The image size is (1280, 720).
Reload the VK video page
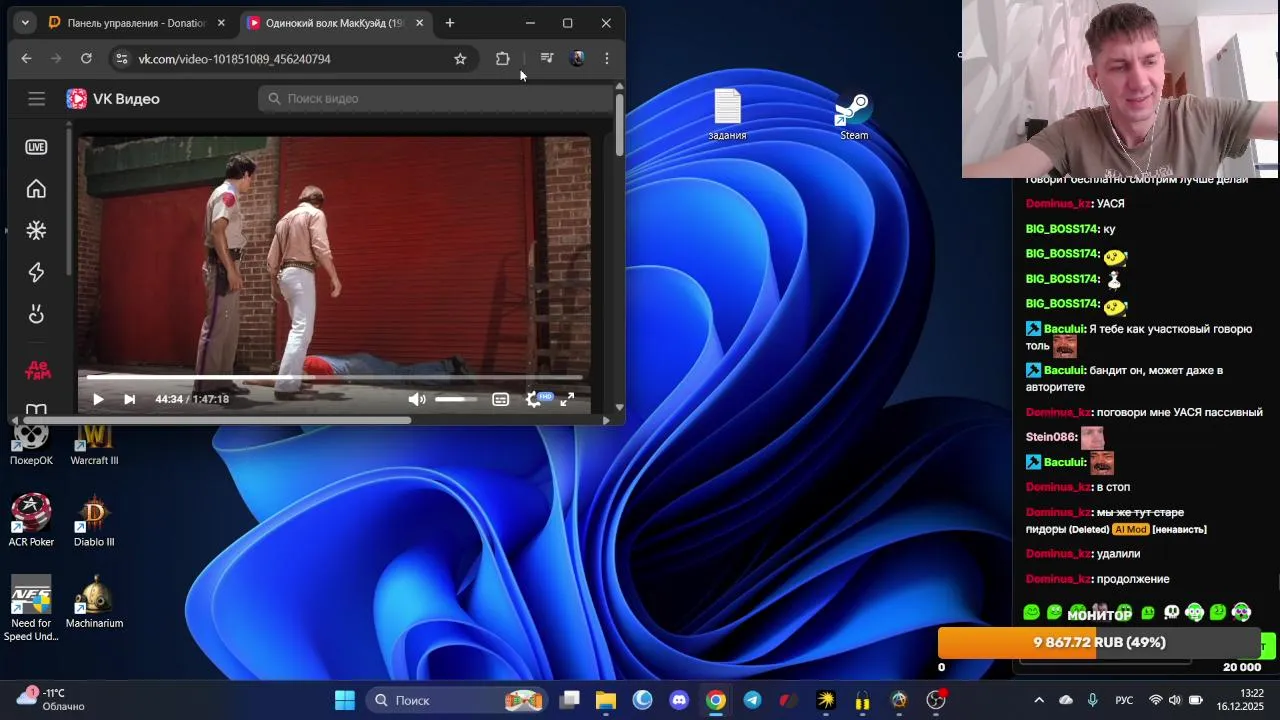(x=86, y=59)
